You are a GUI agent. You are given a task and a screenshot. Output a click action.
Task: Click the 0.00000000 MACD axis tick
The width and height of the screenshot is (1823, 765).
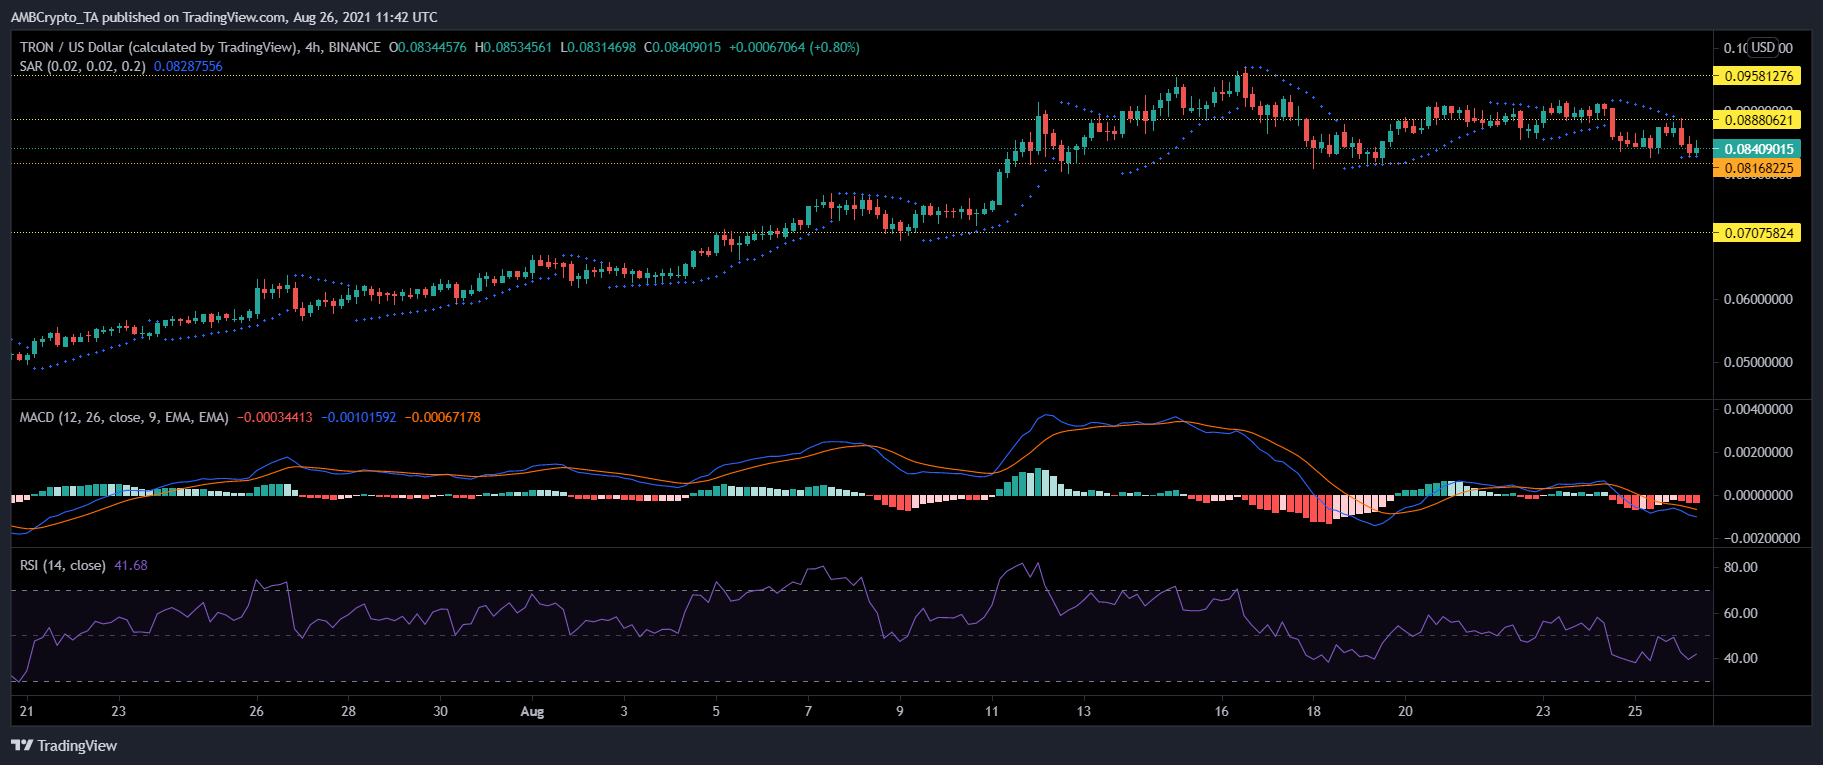tap(1758, 495)
